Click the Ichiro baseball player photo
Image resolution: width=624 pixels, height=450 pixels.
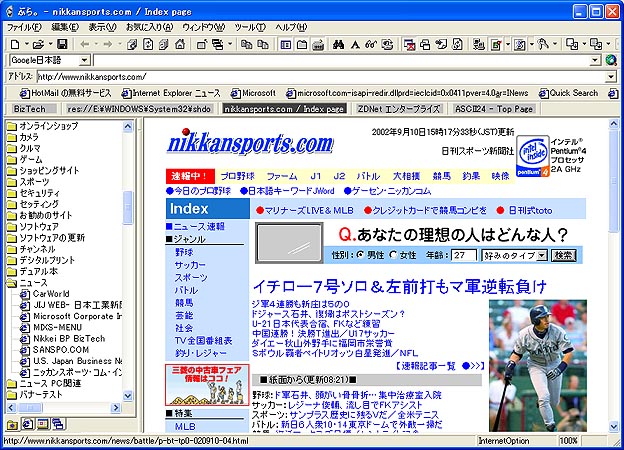(538, 366)
